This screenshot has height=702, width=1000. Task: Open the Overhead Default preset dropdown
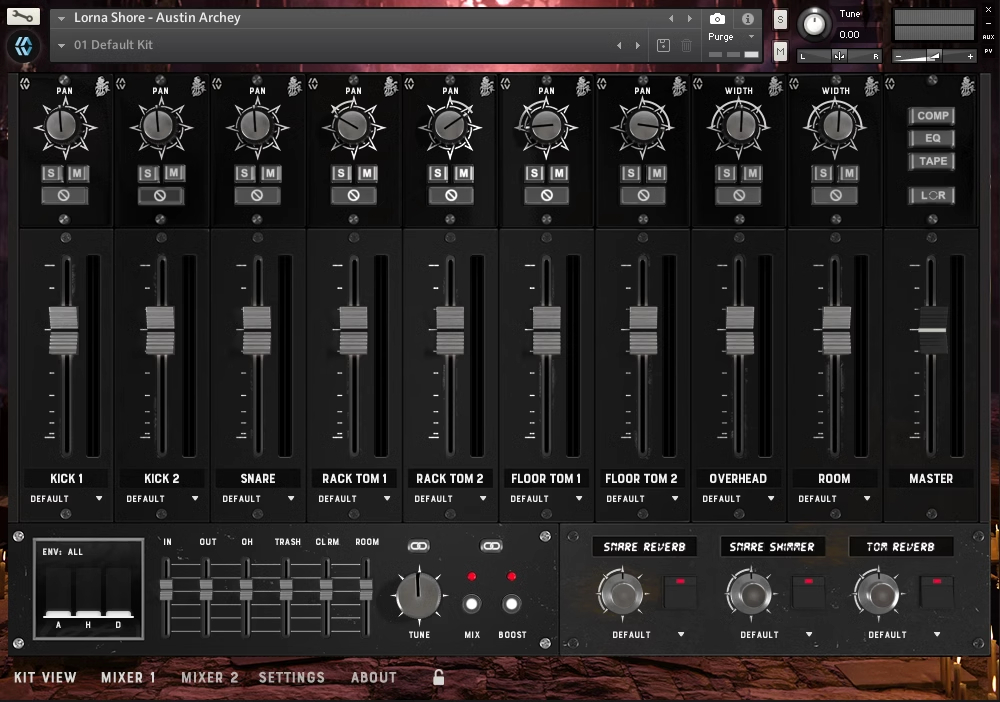coord(739,499)
